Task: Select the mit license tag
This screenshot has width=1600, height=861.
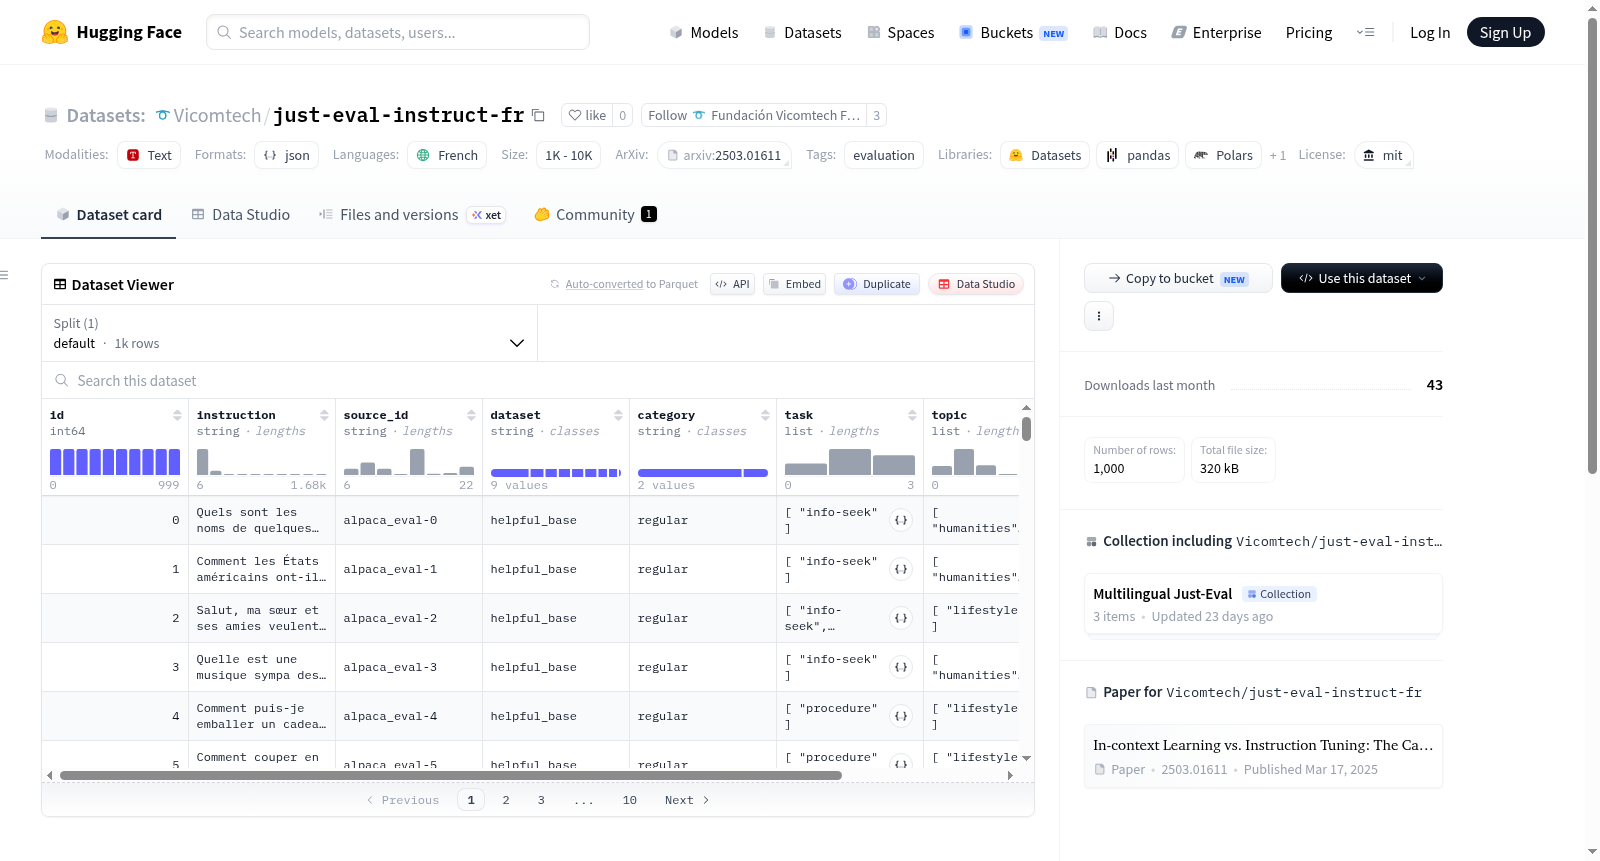Action: [x=1383, y=155]
